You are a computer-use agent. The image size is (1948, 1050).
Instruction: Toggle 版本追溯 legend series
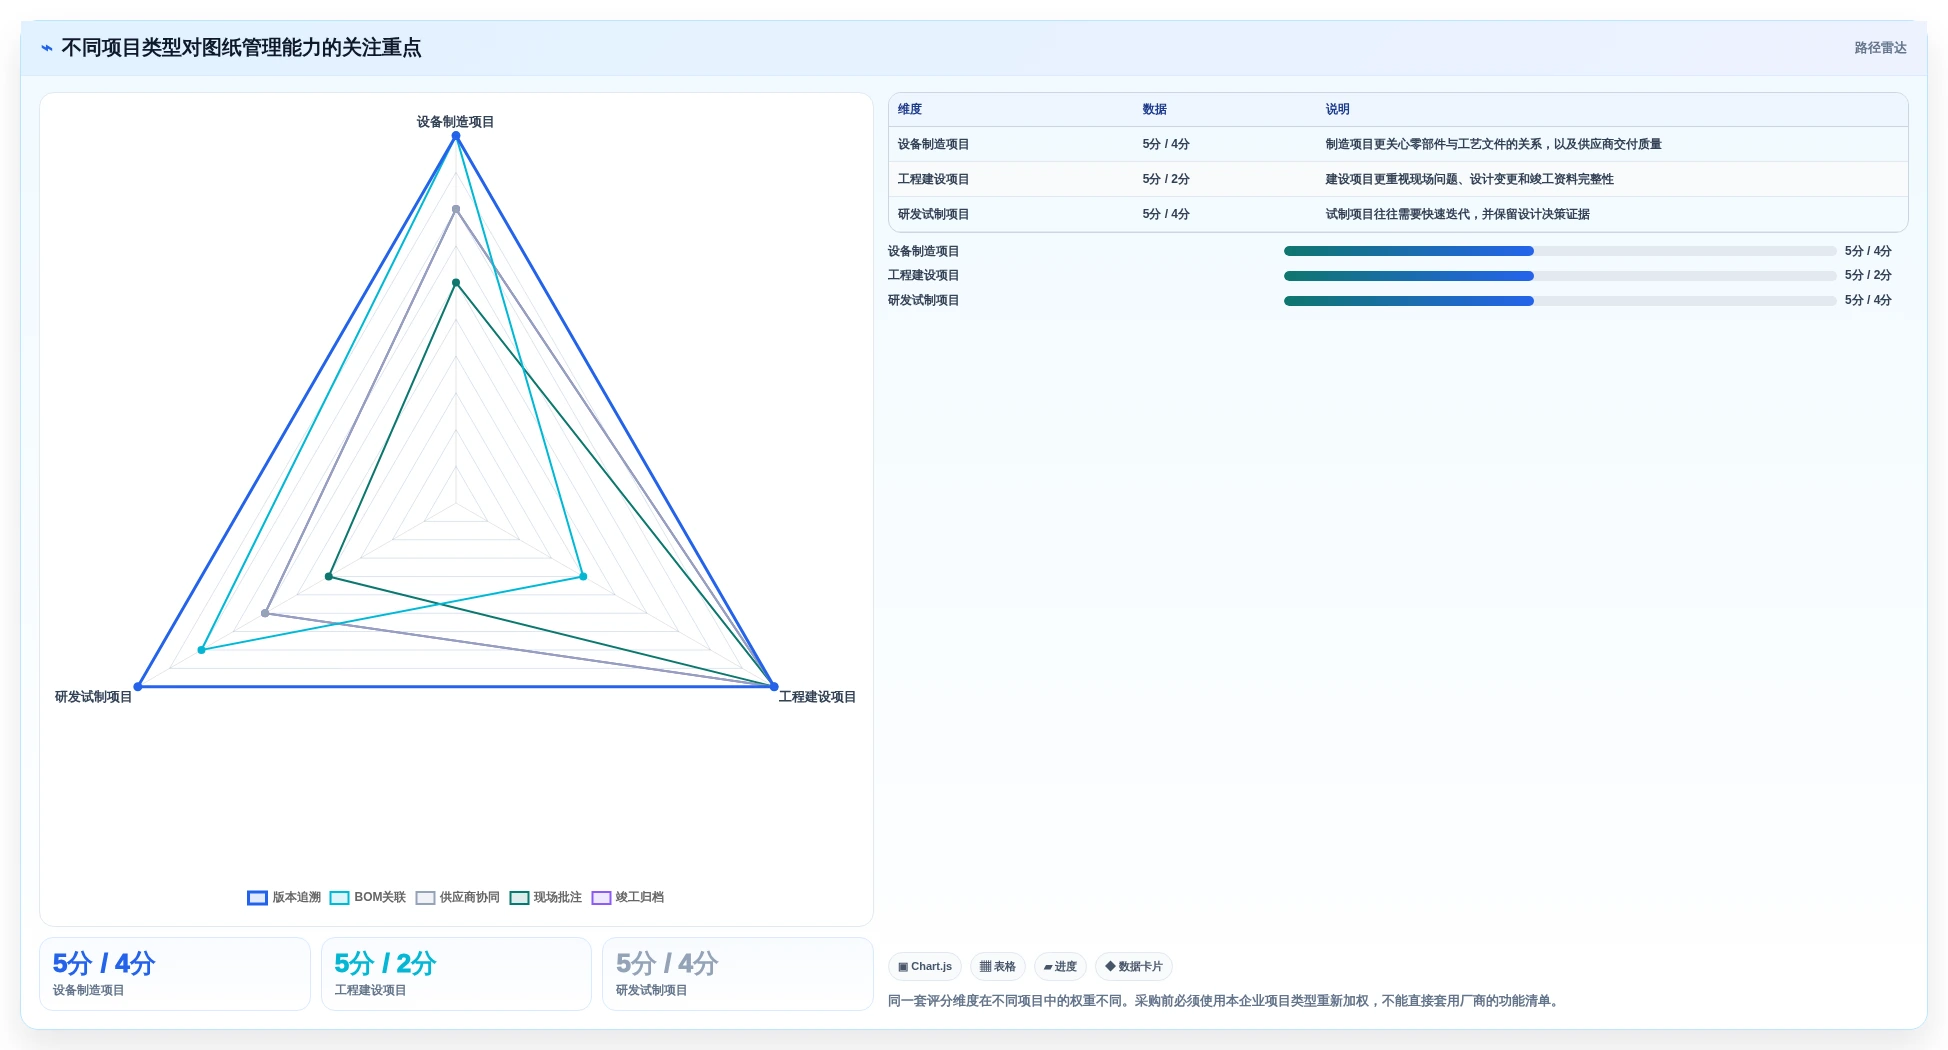(285, 897)
